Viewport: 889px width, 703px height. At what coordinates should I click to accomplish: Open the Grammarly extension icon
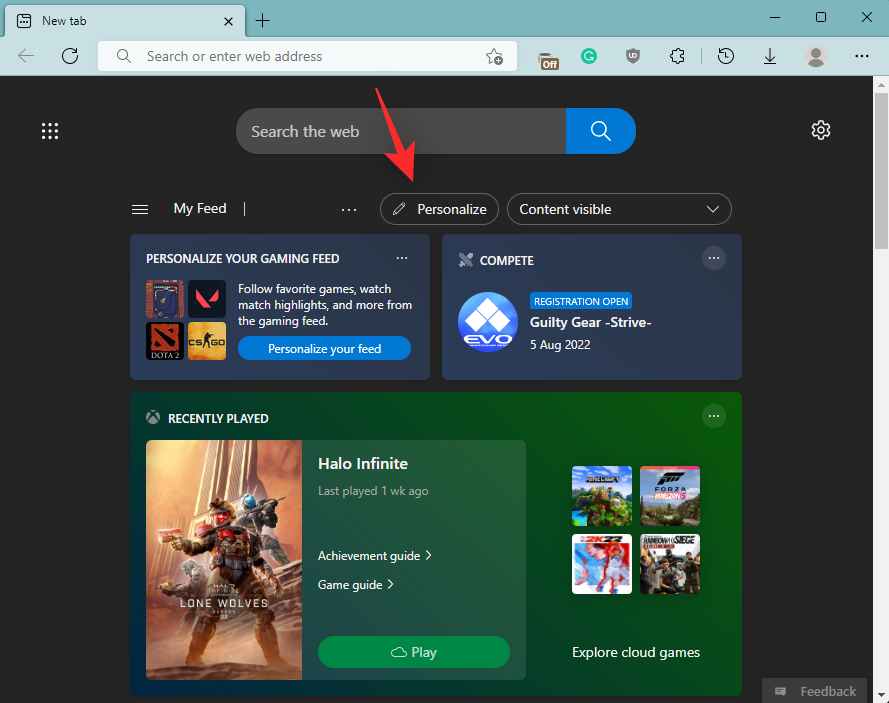pos(589,56)
